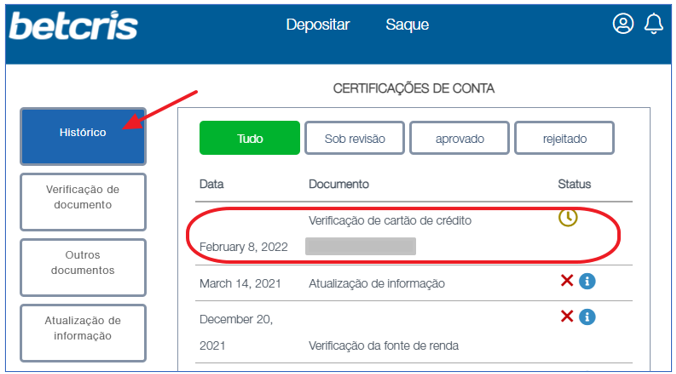Click the betcris logo

pos(73,26)
